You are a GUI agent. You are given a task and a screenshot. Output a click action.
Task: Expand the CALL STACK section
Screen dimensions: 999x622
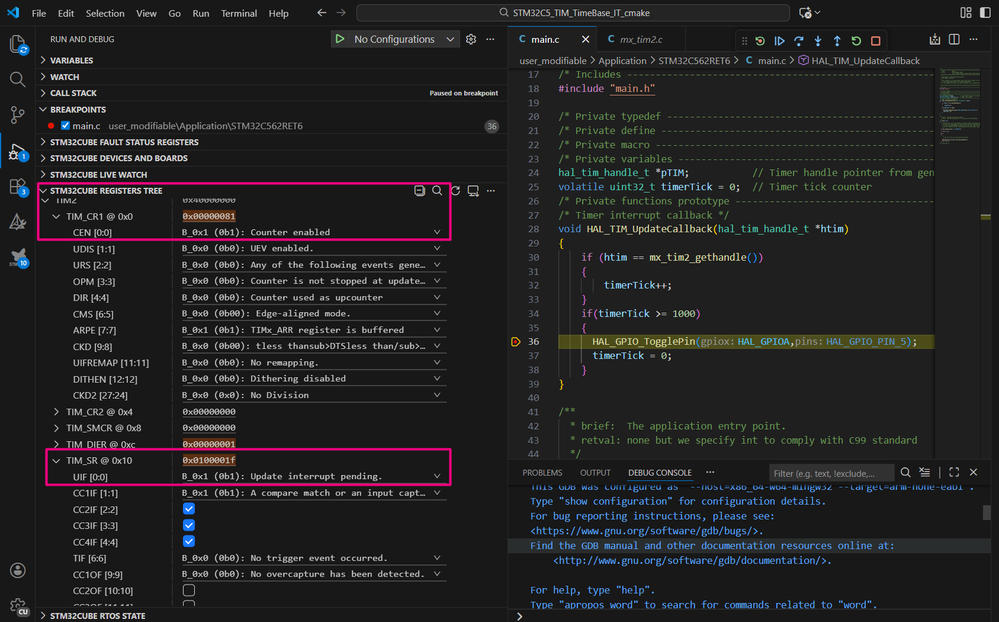pyautogui.click(x=73, y=93)
